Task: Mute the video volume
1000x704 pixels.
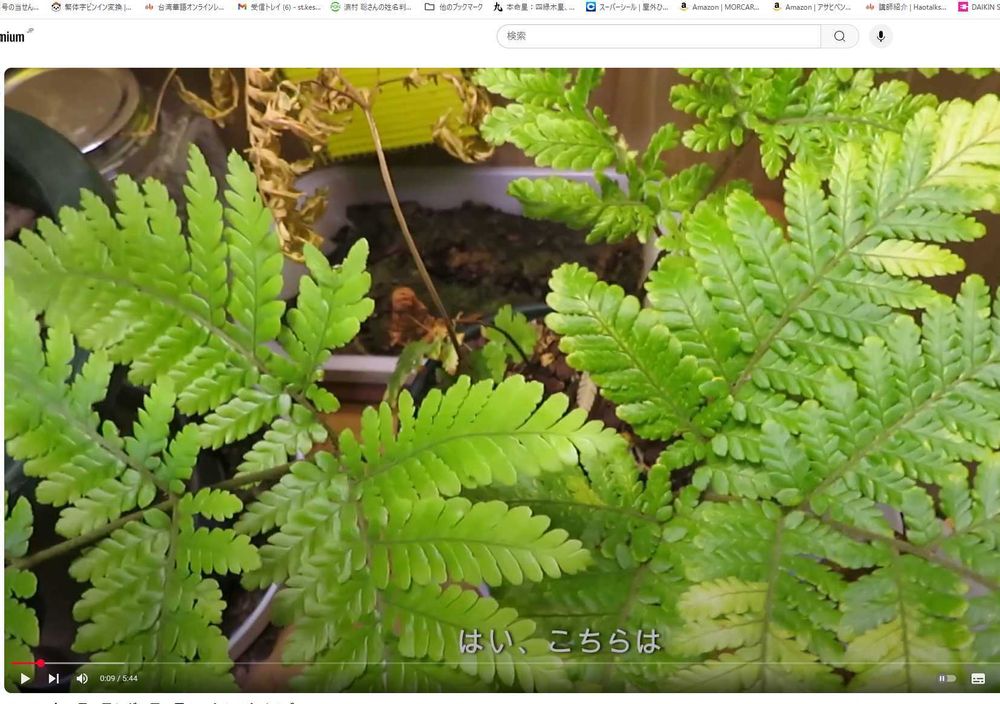Action: [x=82, y=678]
